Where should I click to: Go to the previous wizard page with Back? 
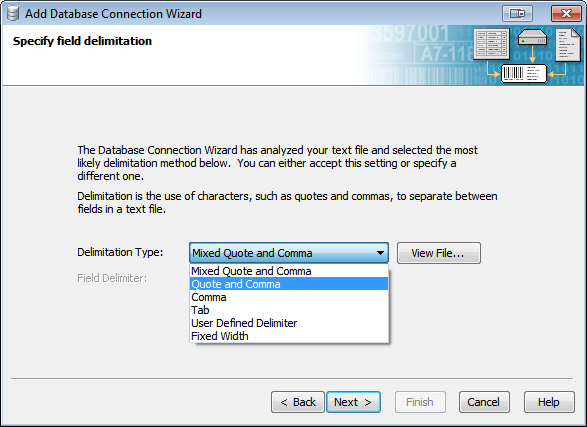point(298,402)
